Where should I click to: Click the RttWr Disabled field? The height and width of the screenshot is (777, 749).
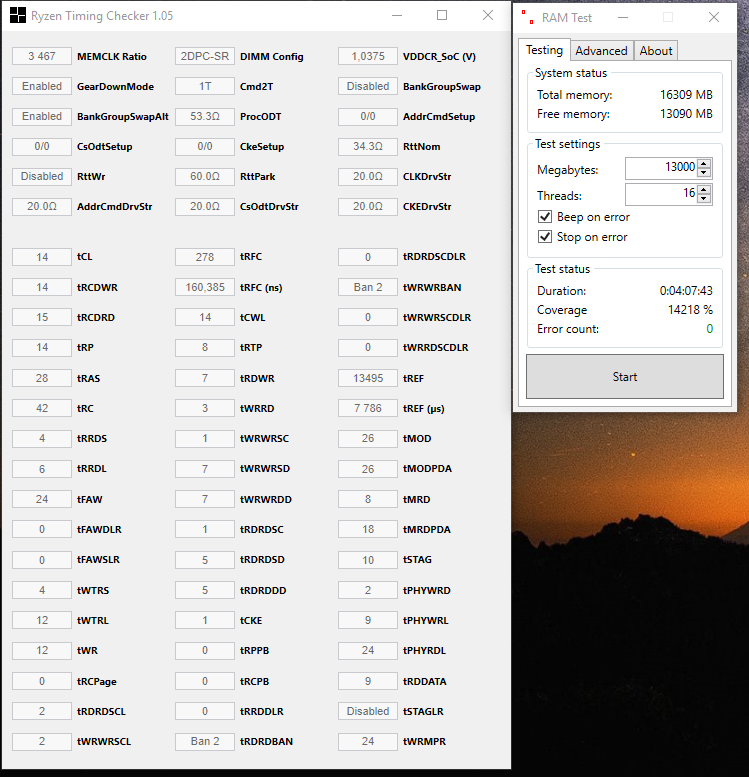click(42, 176)
